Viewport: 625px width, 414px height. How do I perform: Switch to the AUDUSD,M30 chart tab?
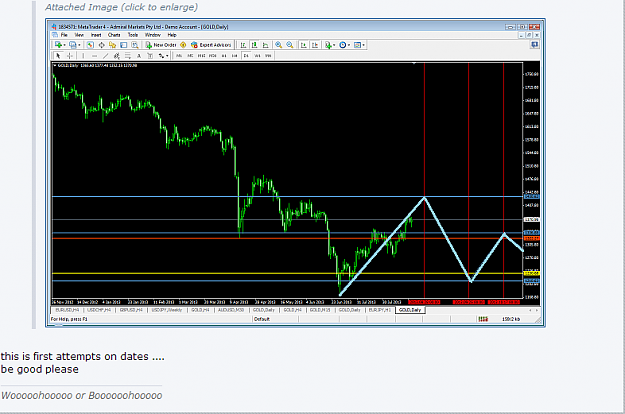tap(231, 310)
